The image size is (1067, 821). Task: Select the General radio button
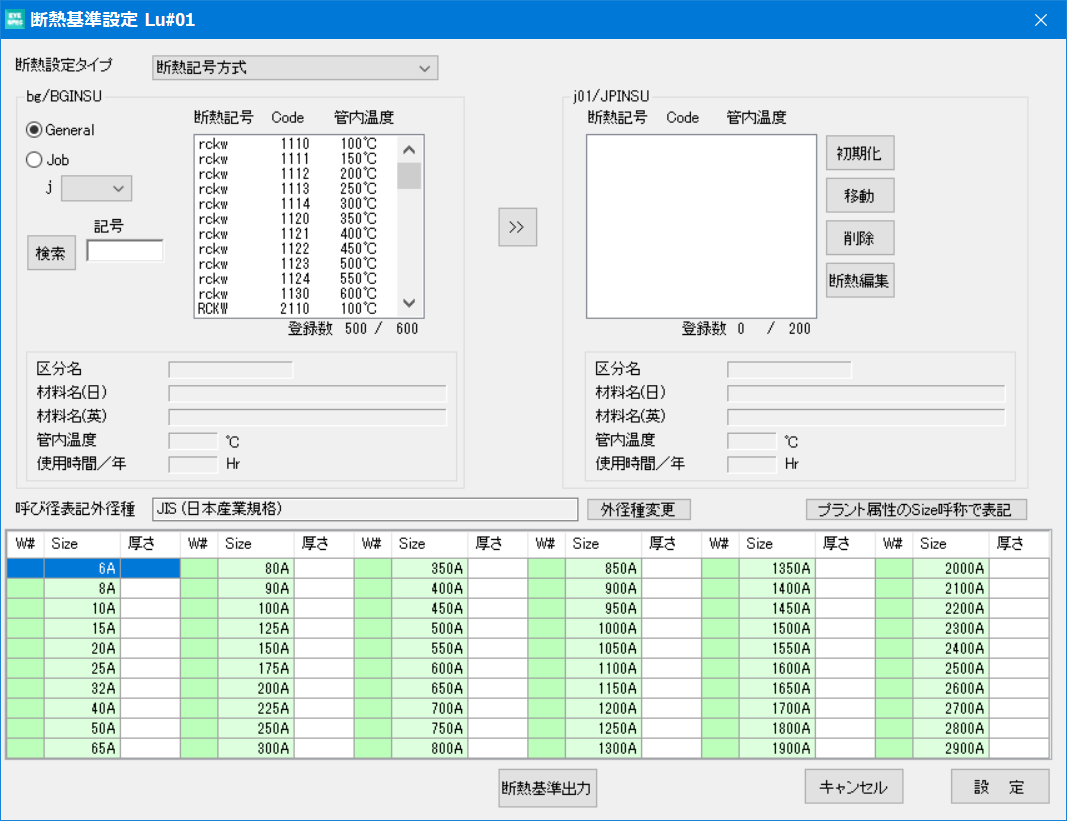click(34, 129)
